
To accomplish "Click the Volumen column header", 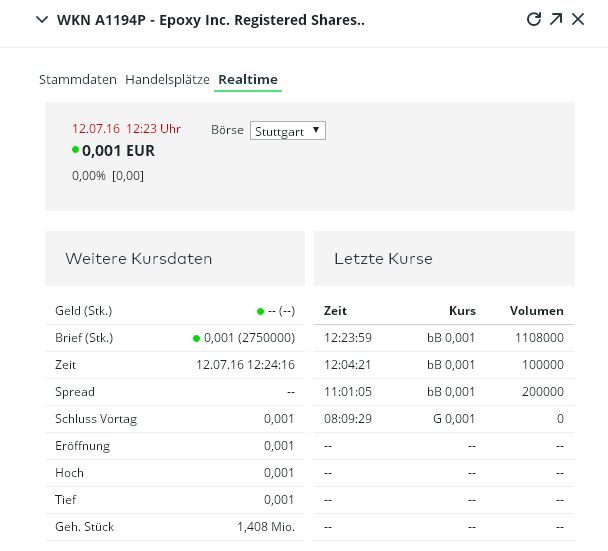I will (x=536, y=311).
